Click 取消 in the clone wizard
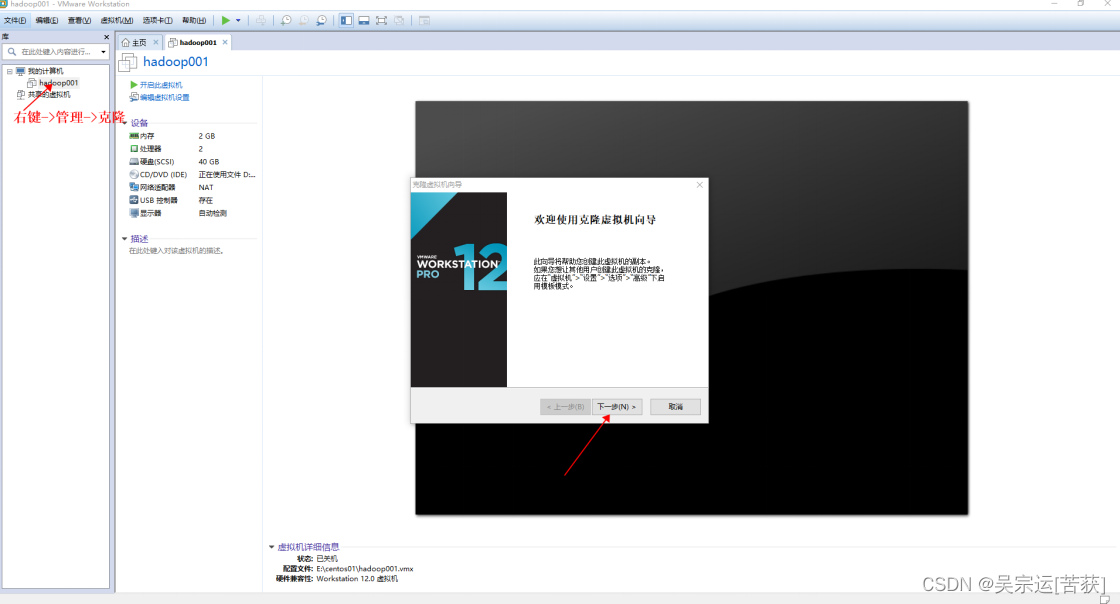The height and width of the screenshot is (604, 1120). click(x=676, y=407)
